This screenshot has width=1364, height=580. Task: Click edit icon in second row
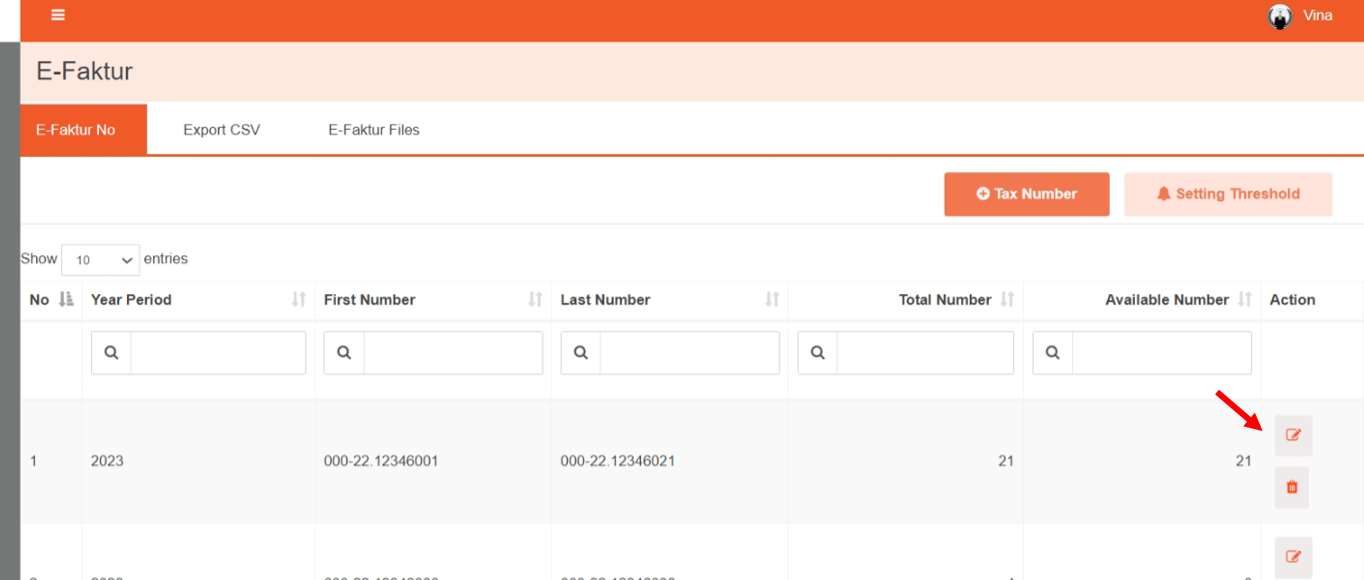[x=1293, y=557]
